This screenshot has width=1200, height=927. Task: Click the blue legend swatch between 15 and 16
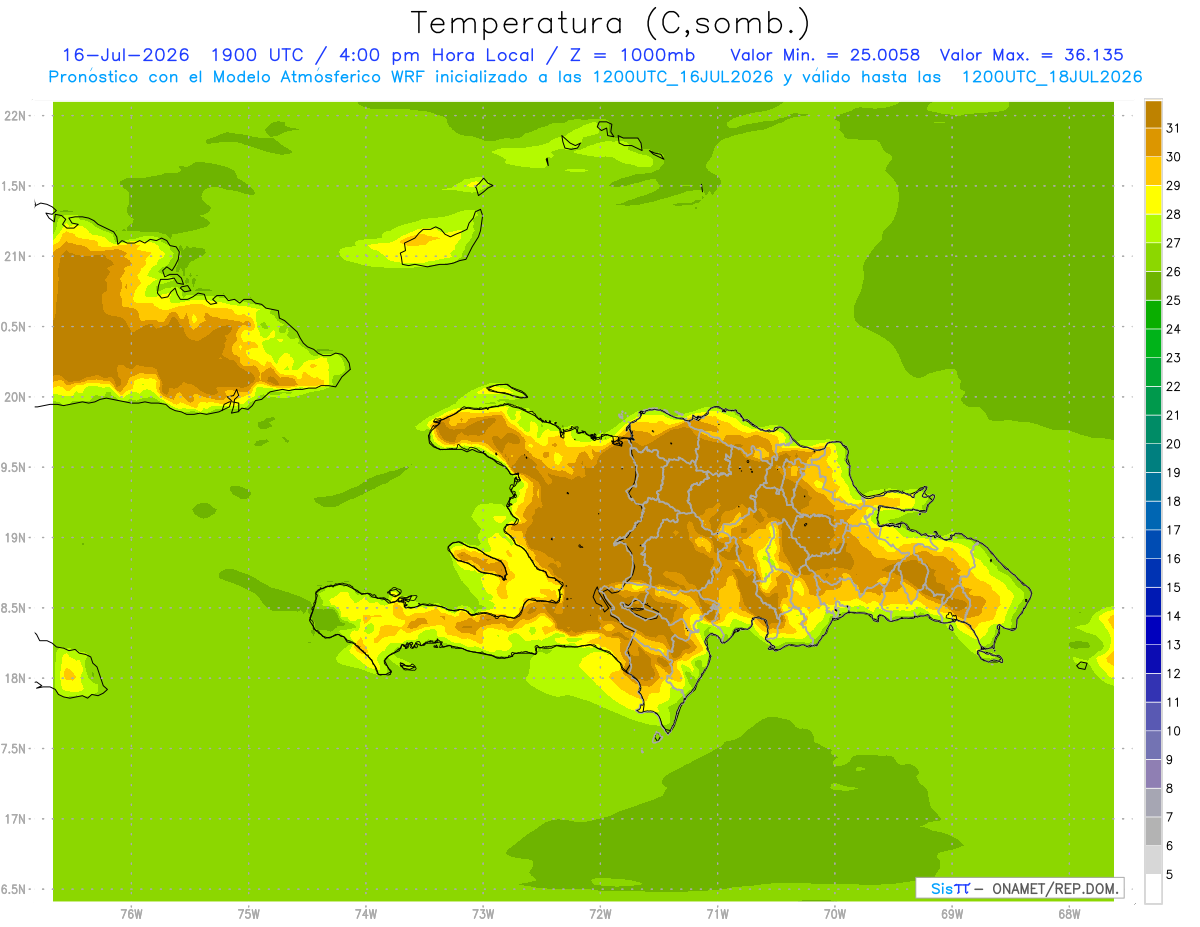point(1153,573)
